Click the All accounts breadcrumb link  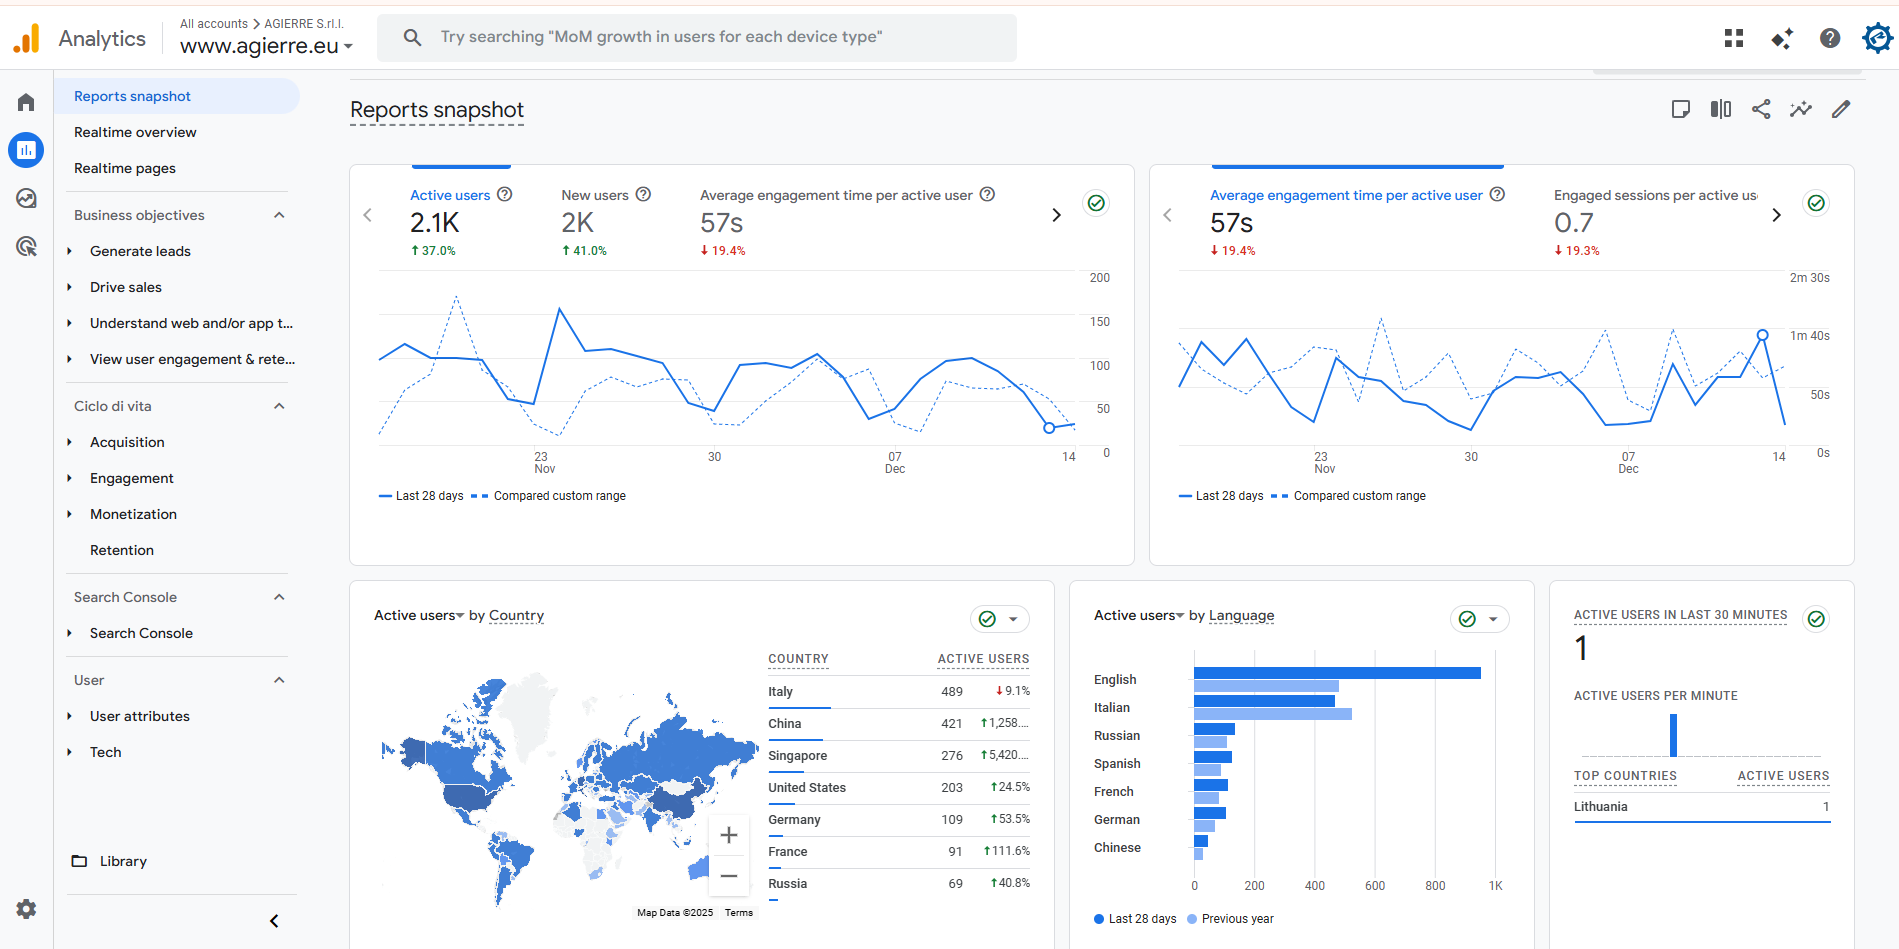[214, 24]
